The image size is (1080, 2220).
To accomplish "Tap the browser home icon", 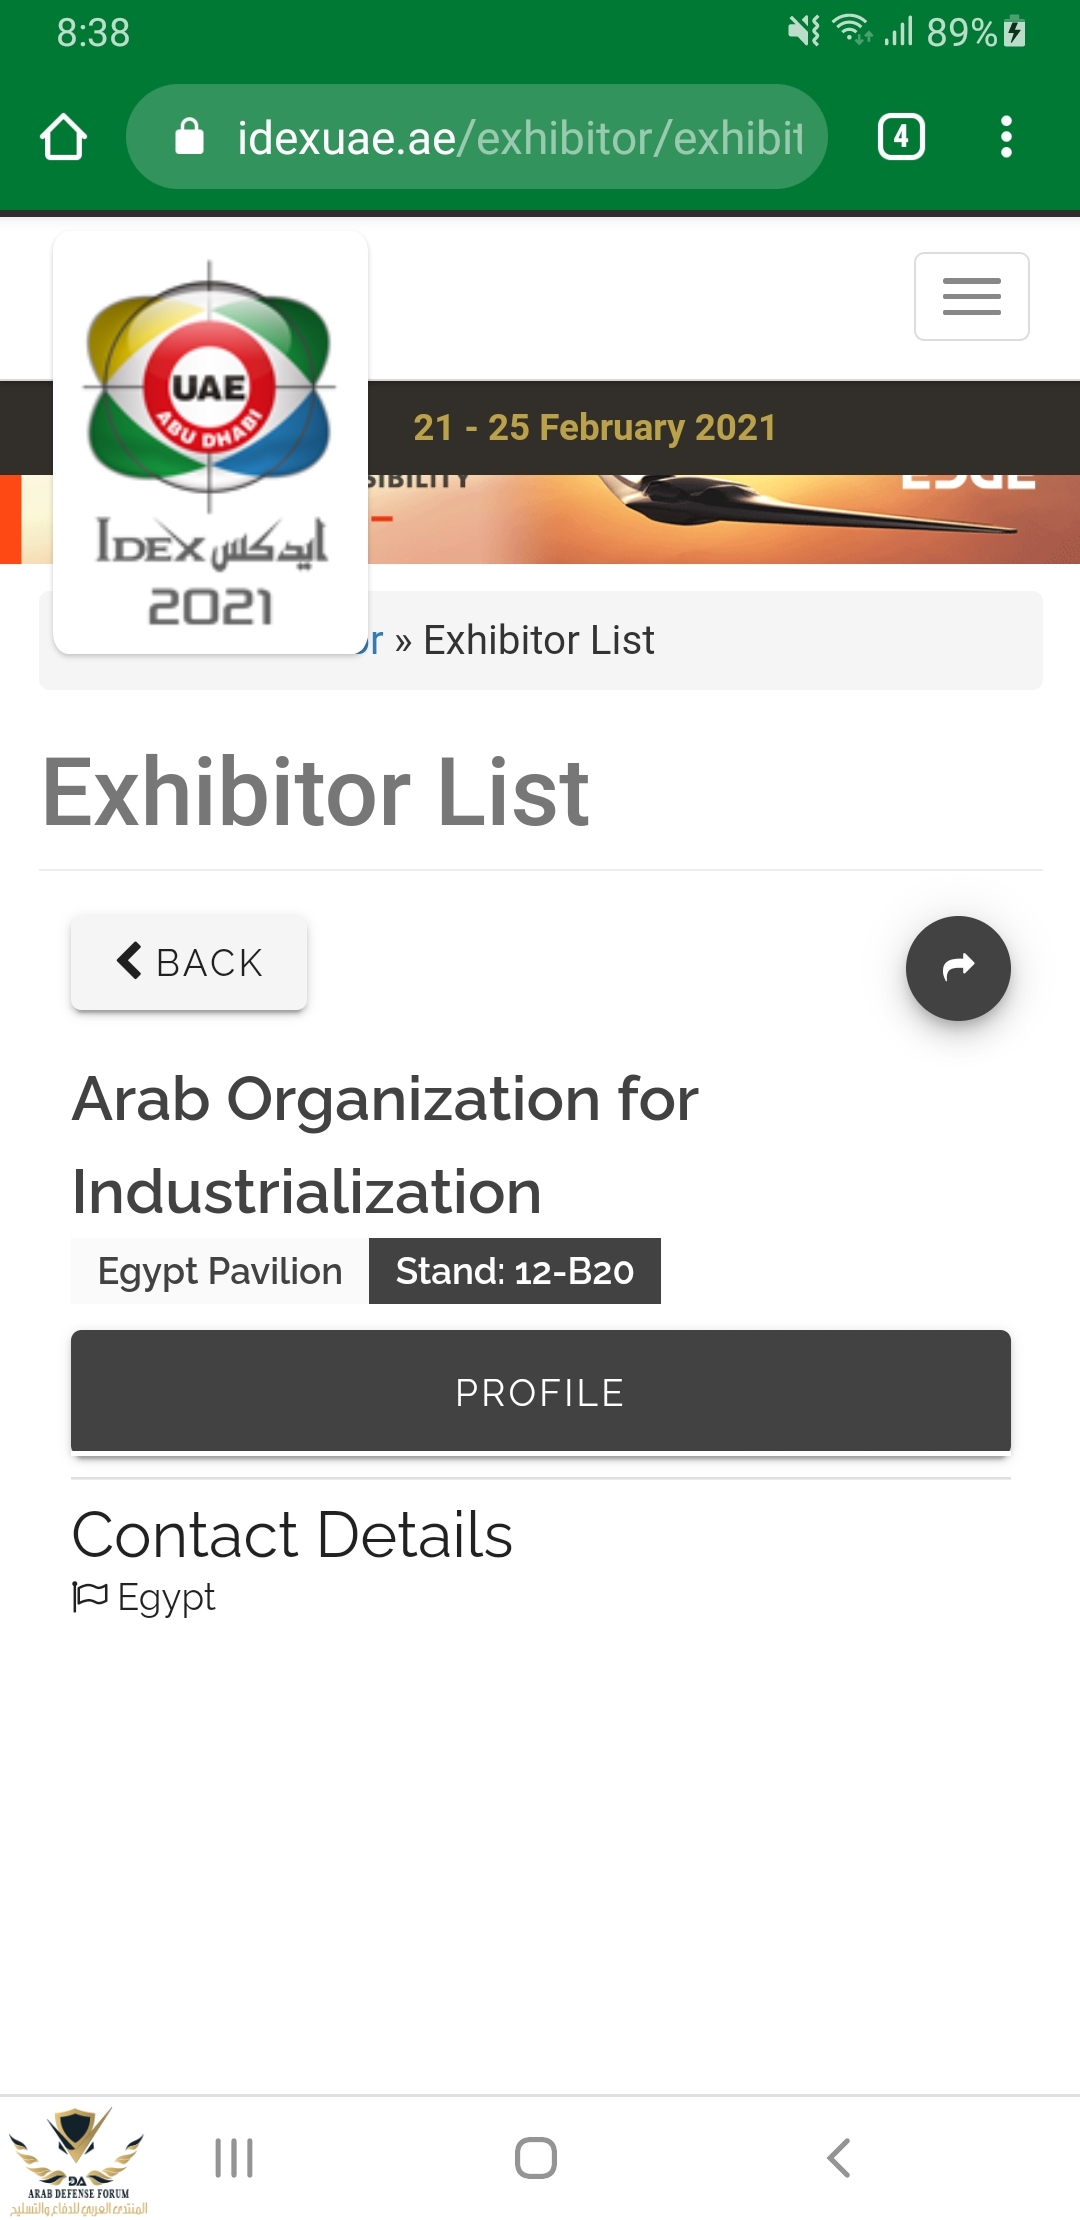I will 64,137.
